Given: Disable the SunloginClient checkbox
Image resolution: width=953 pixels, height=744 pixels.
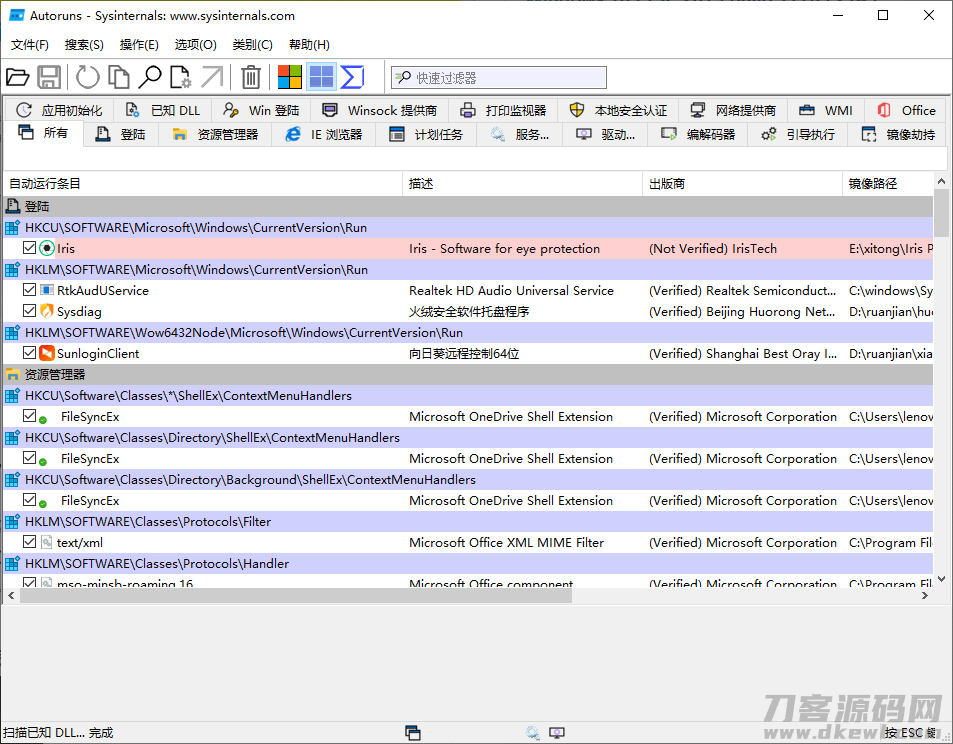Looking at the screenshot, I should (29, 353).
